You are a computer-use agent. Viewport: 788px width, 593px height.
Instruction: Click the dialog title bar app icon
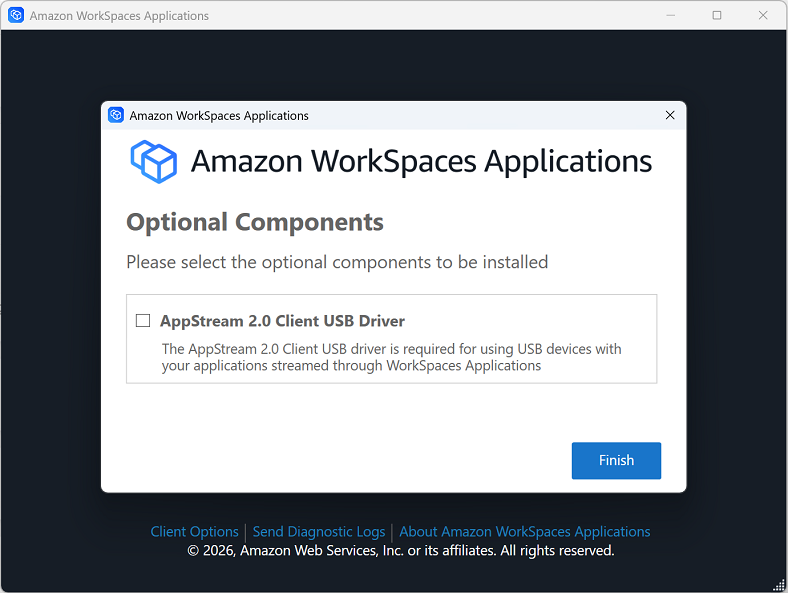point(116,115)
